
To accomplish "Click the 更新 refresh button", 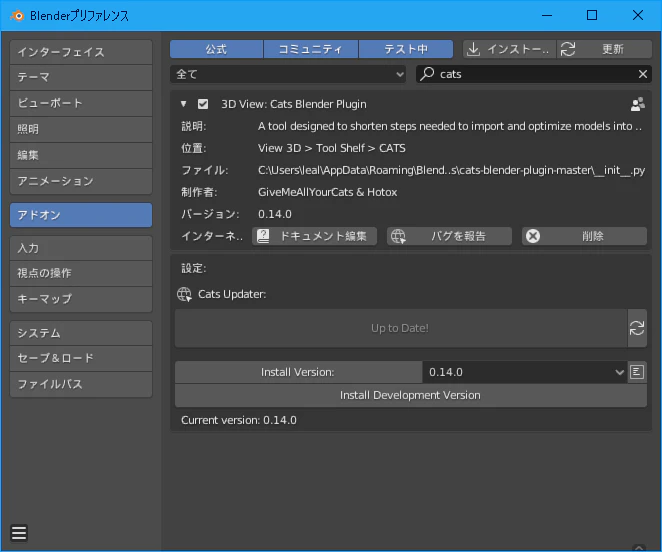I will click(605, 49).
